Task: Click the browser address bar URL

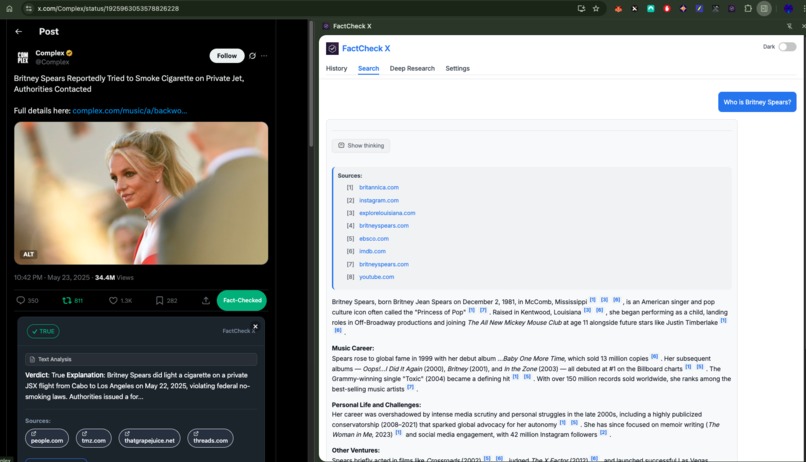Action: (x=108, y=8)
